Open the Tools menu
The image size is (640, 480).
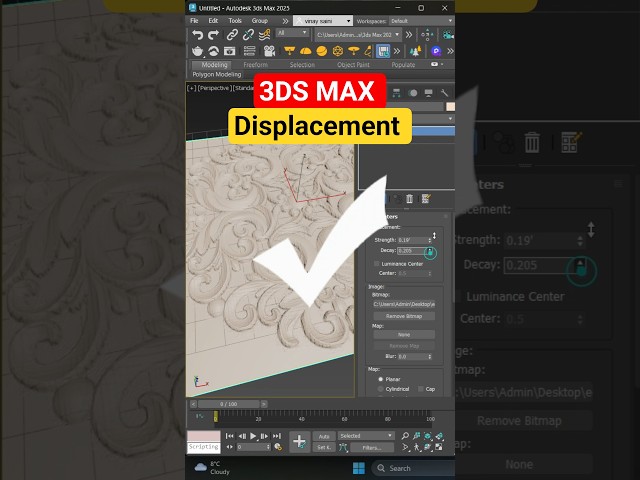(x=235, y=21)
